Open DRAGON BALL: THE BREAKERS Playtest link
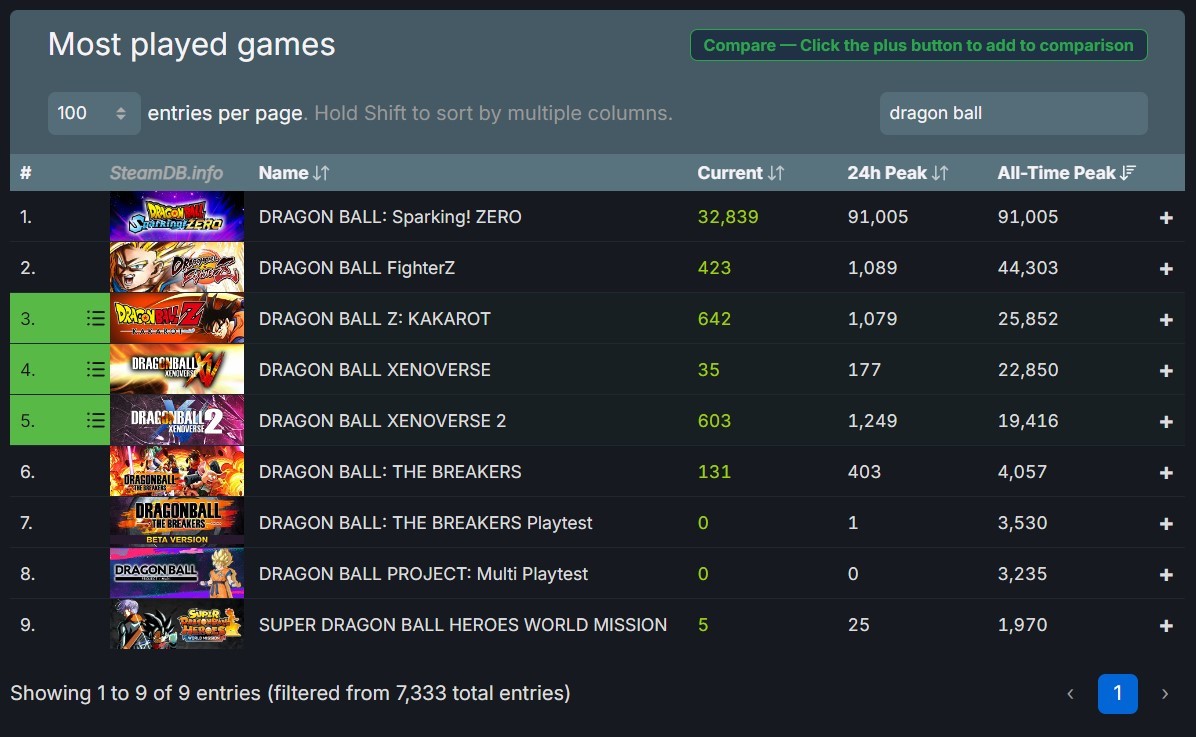The width and height of the screenshot is (1196, 737). point(425,523)
